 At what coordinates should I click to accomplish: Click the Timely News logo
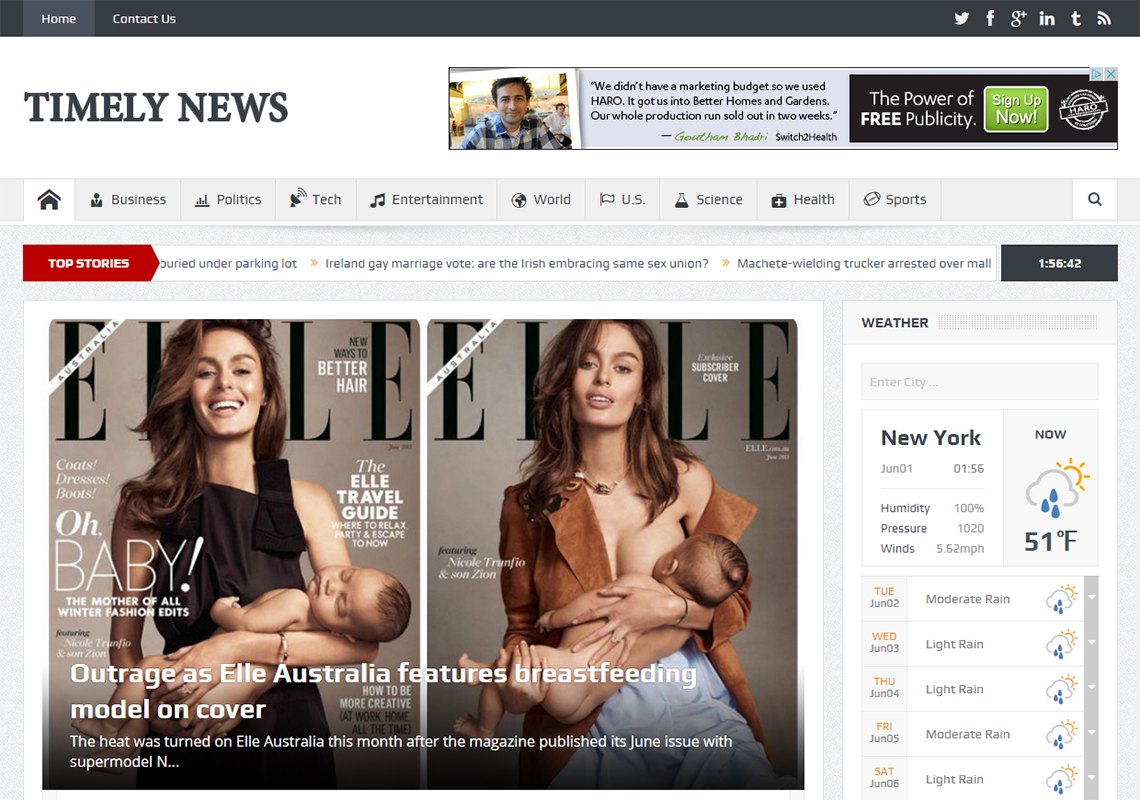coord(156,108)
